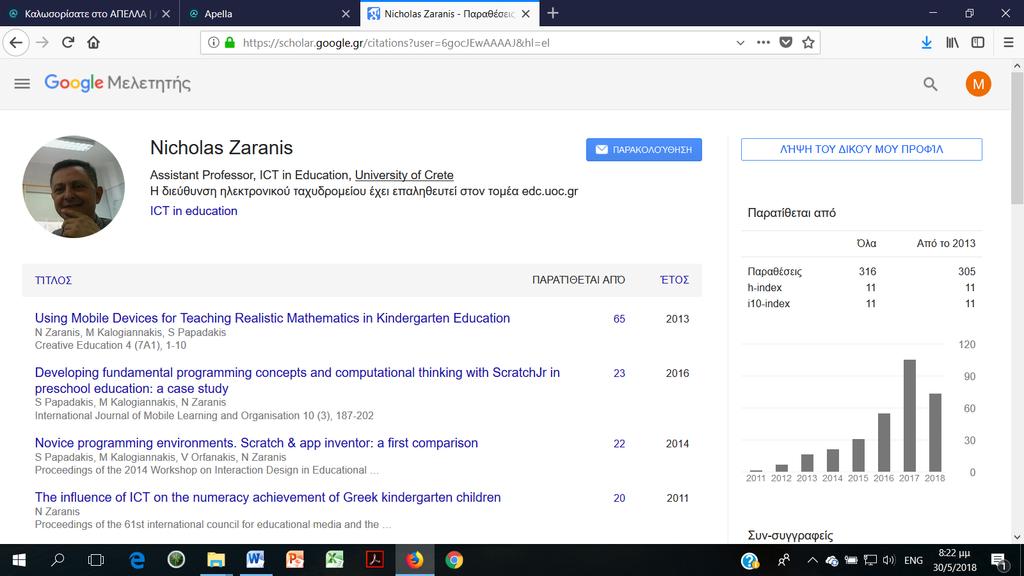Bookmark this page with the star

click(808, 42)
